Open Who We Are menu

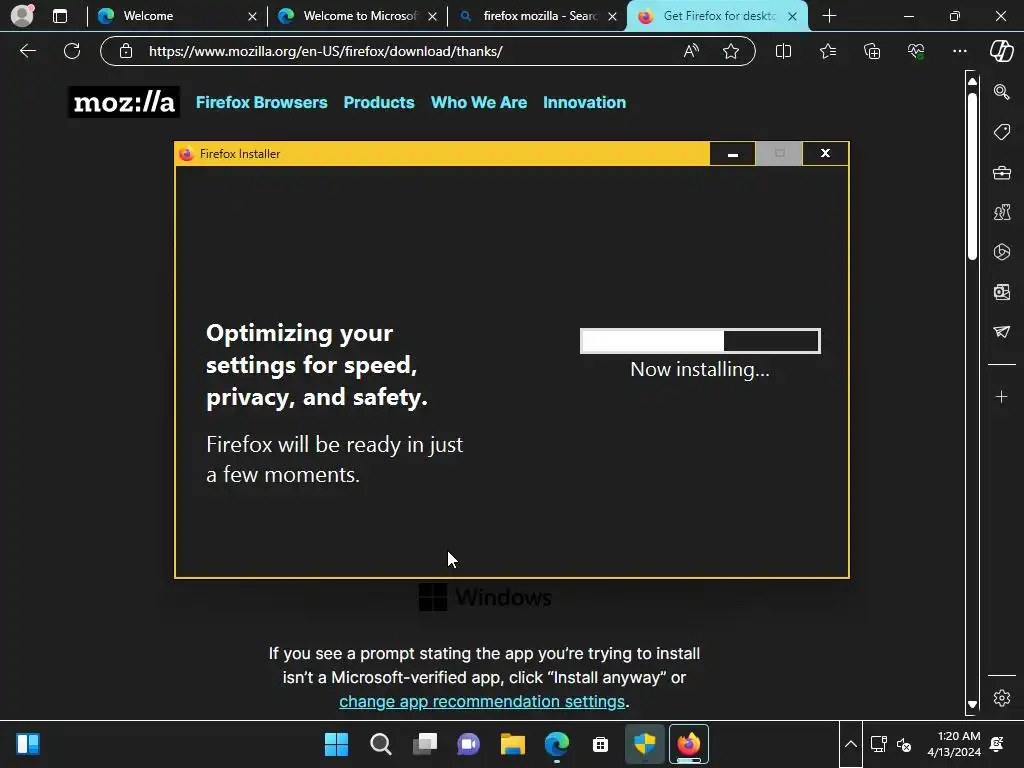(x=479, y=103)
